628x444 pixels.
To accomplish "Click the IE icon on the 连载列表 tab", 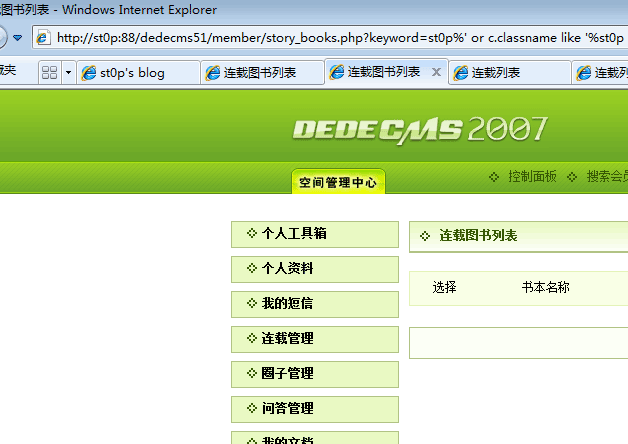I will [461, 72].
